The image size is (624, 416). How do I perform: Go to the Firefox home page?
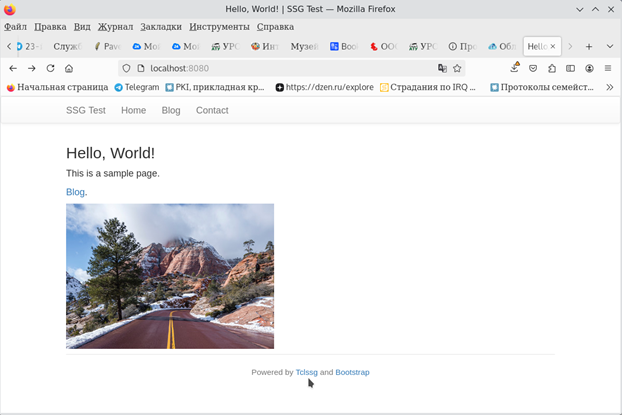tap(69, 69)
